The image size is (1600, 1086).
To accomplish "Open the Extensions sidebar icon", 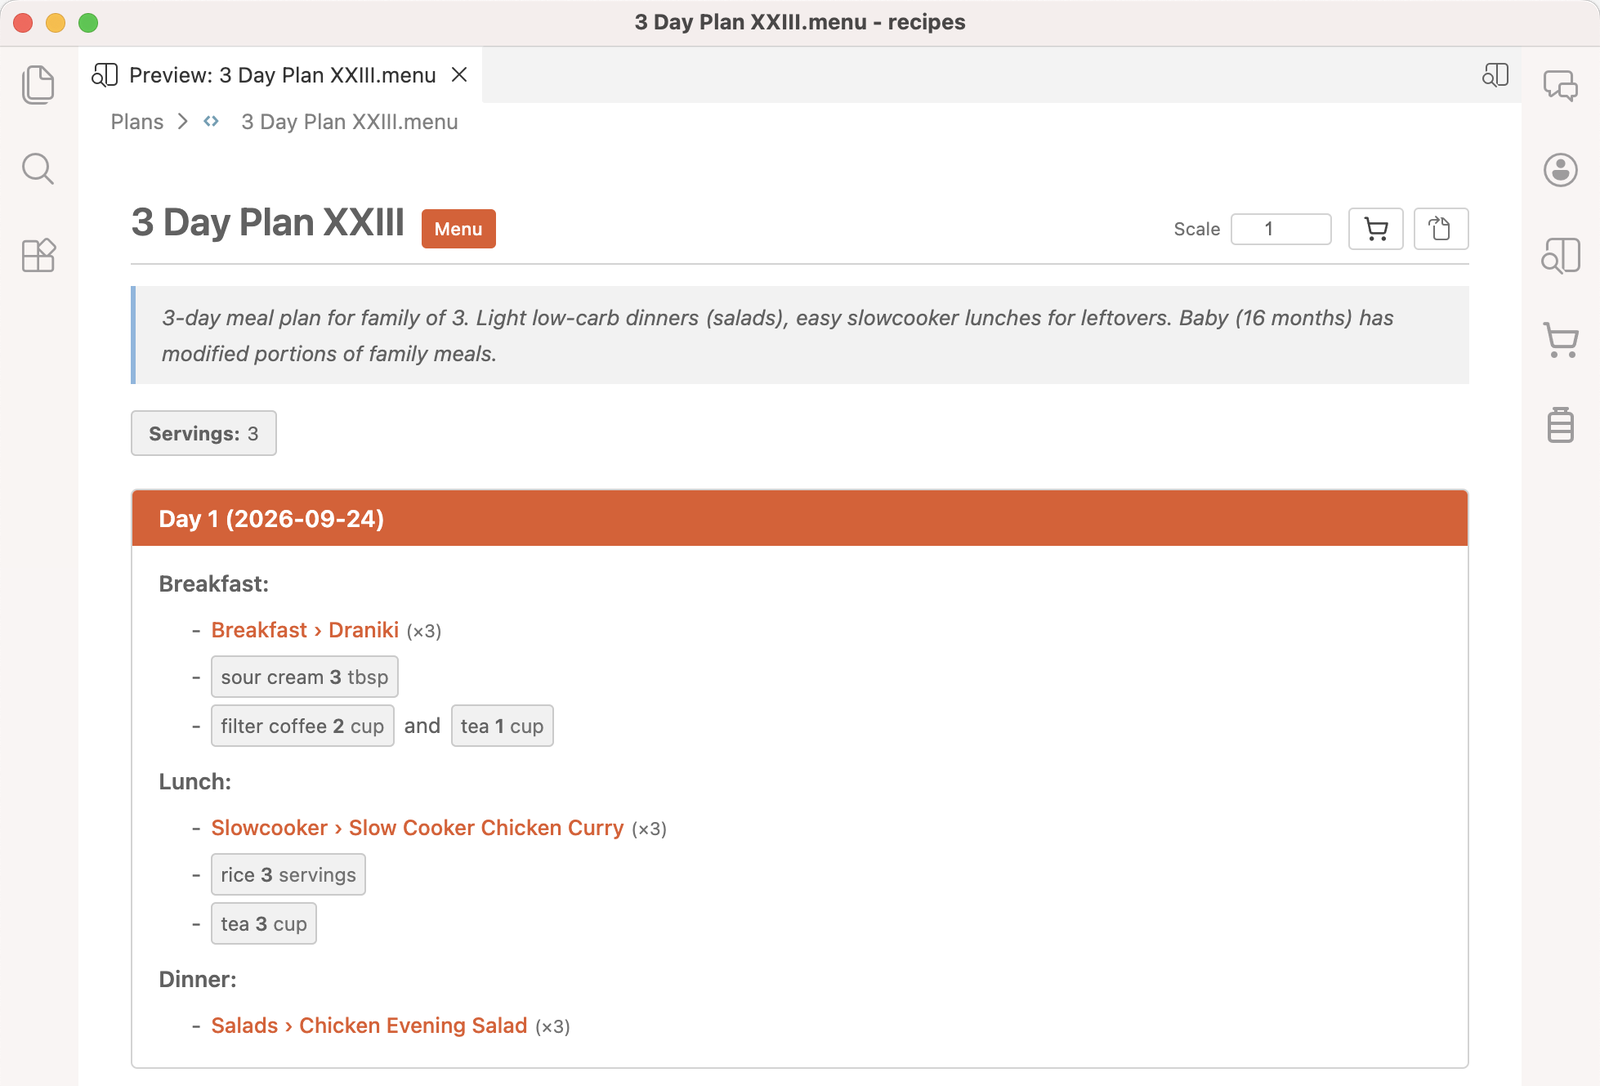I will 38,255.
